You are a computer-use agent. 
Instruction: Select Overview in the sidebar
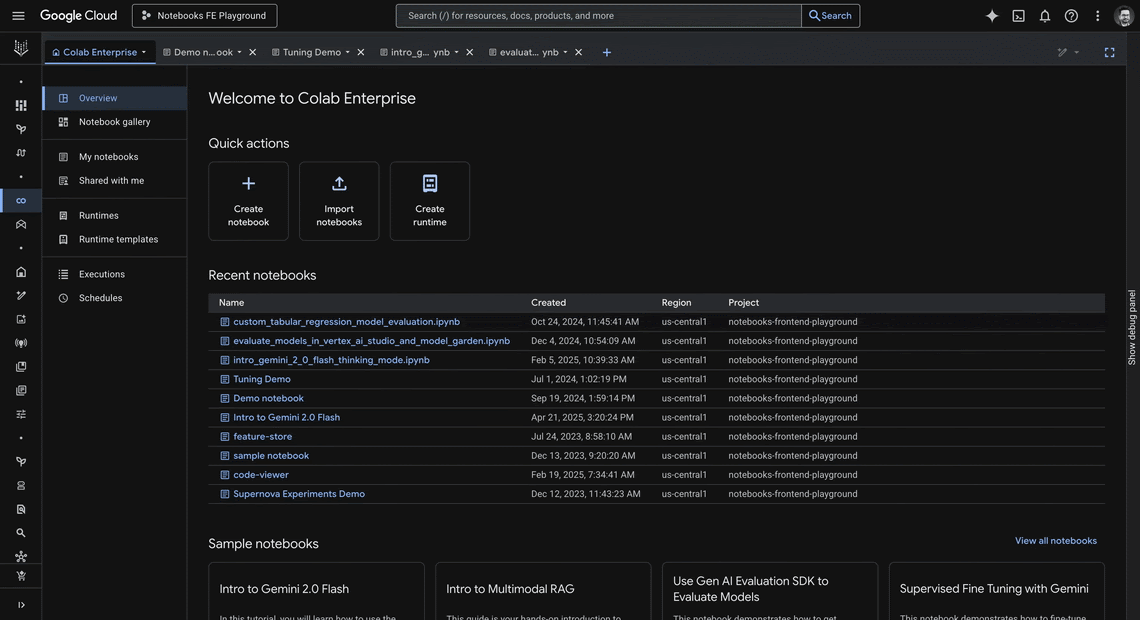point(115,98)
